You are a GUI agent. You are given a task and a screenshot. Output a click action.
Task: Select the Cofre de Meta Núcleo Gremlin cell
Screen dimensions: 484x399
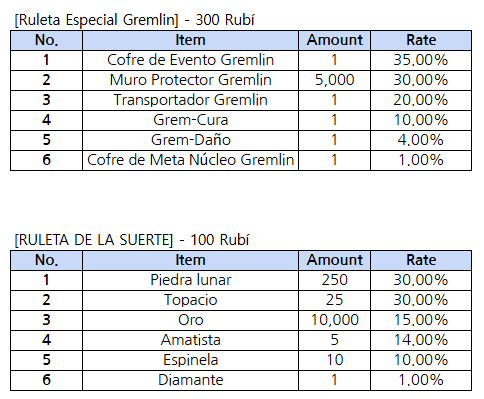point(190,160)
